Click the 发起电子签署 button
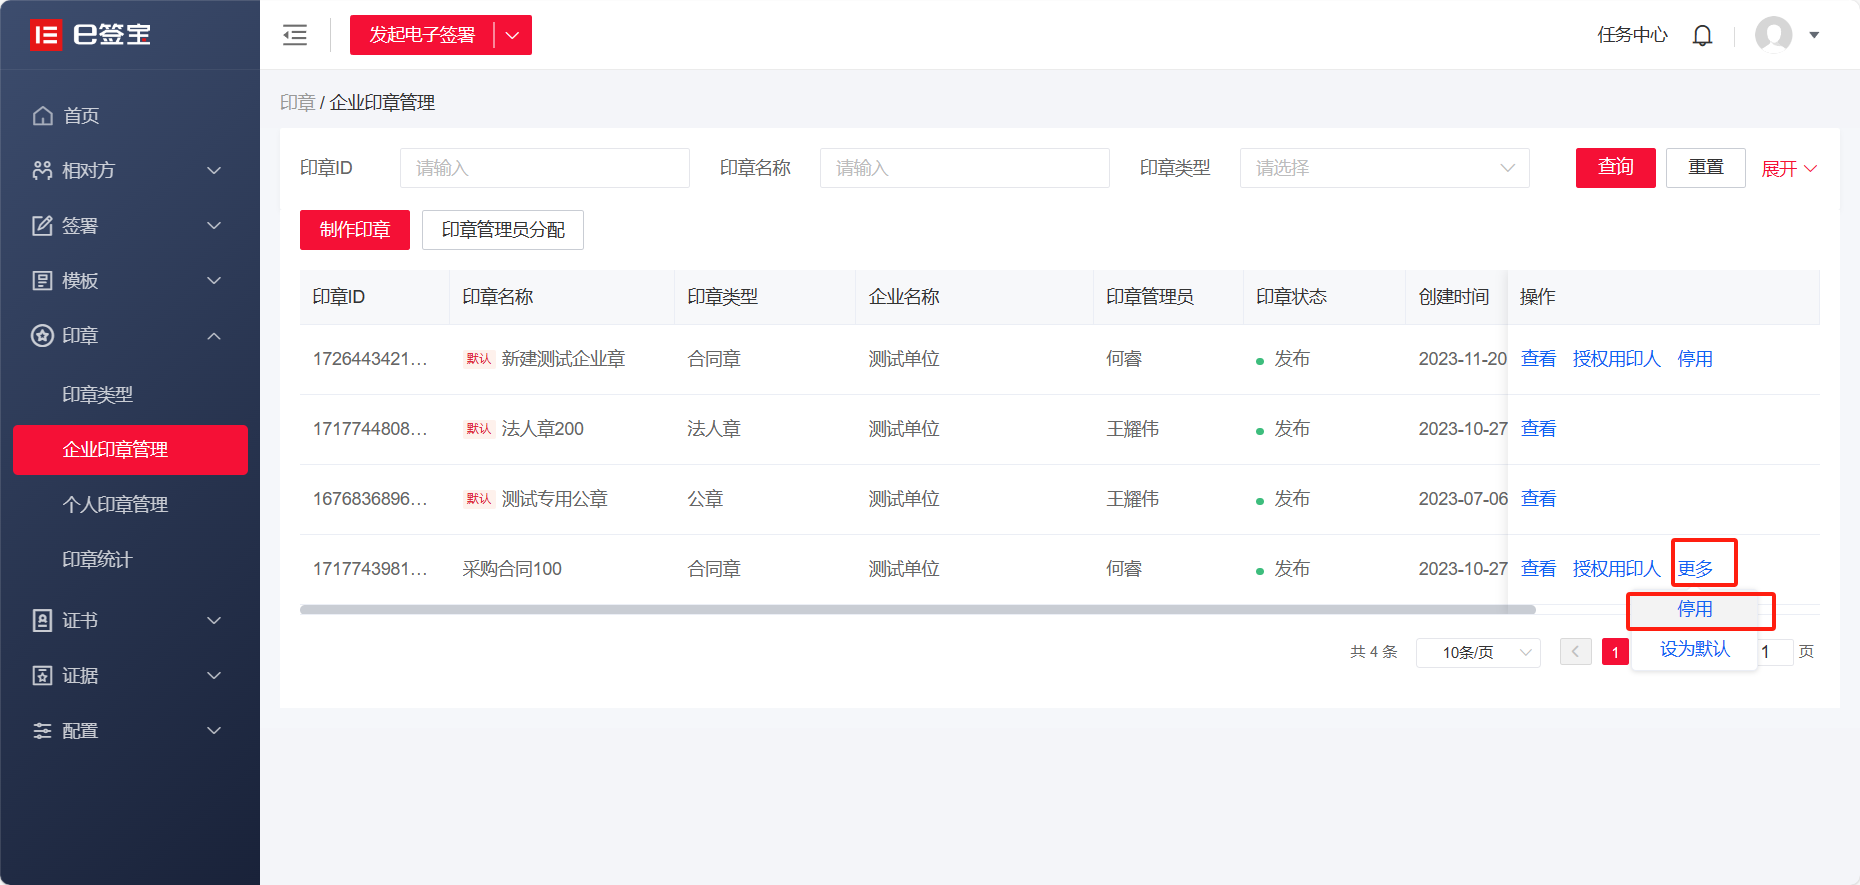The image size is (1860, 885). click(x=422, y=35)
